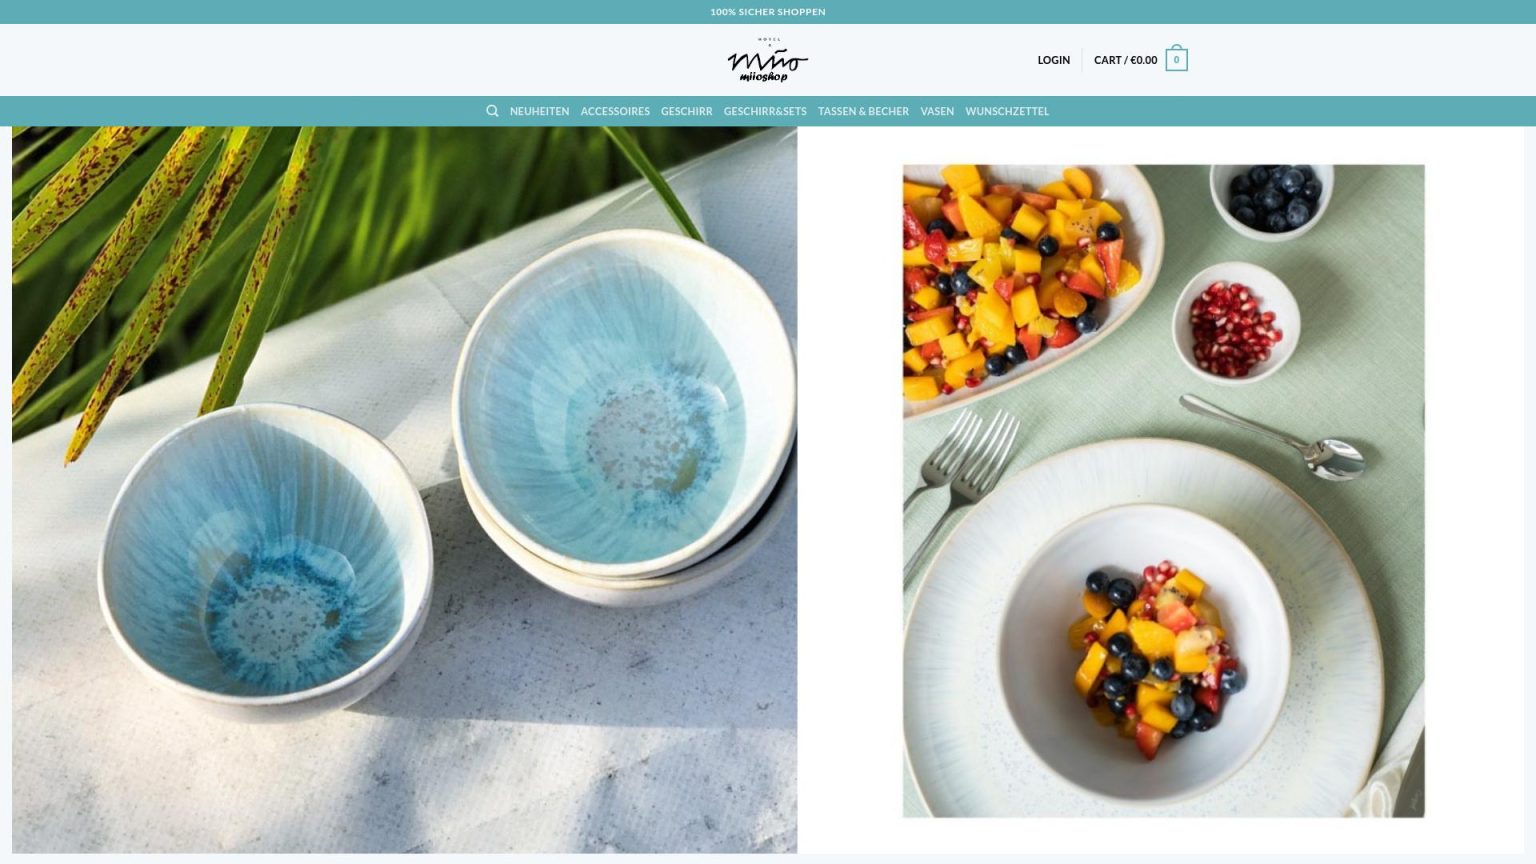The width and height of the screenshot is (1536, 864).
Task: Go to the miioshop logo homepage
Action: point(767,60)
